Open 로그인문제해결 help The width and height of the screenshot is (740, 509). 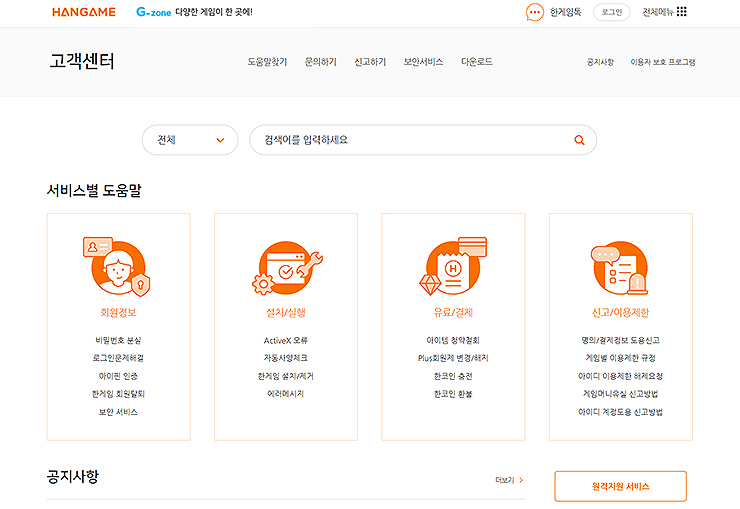tap(118, 358)
